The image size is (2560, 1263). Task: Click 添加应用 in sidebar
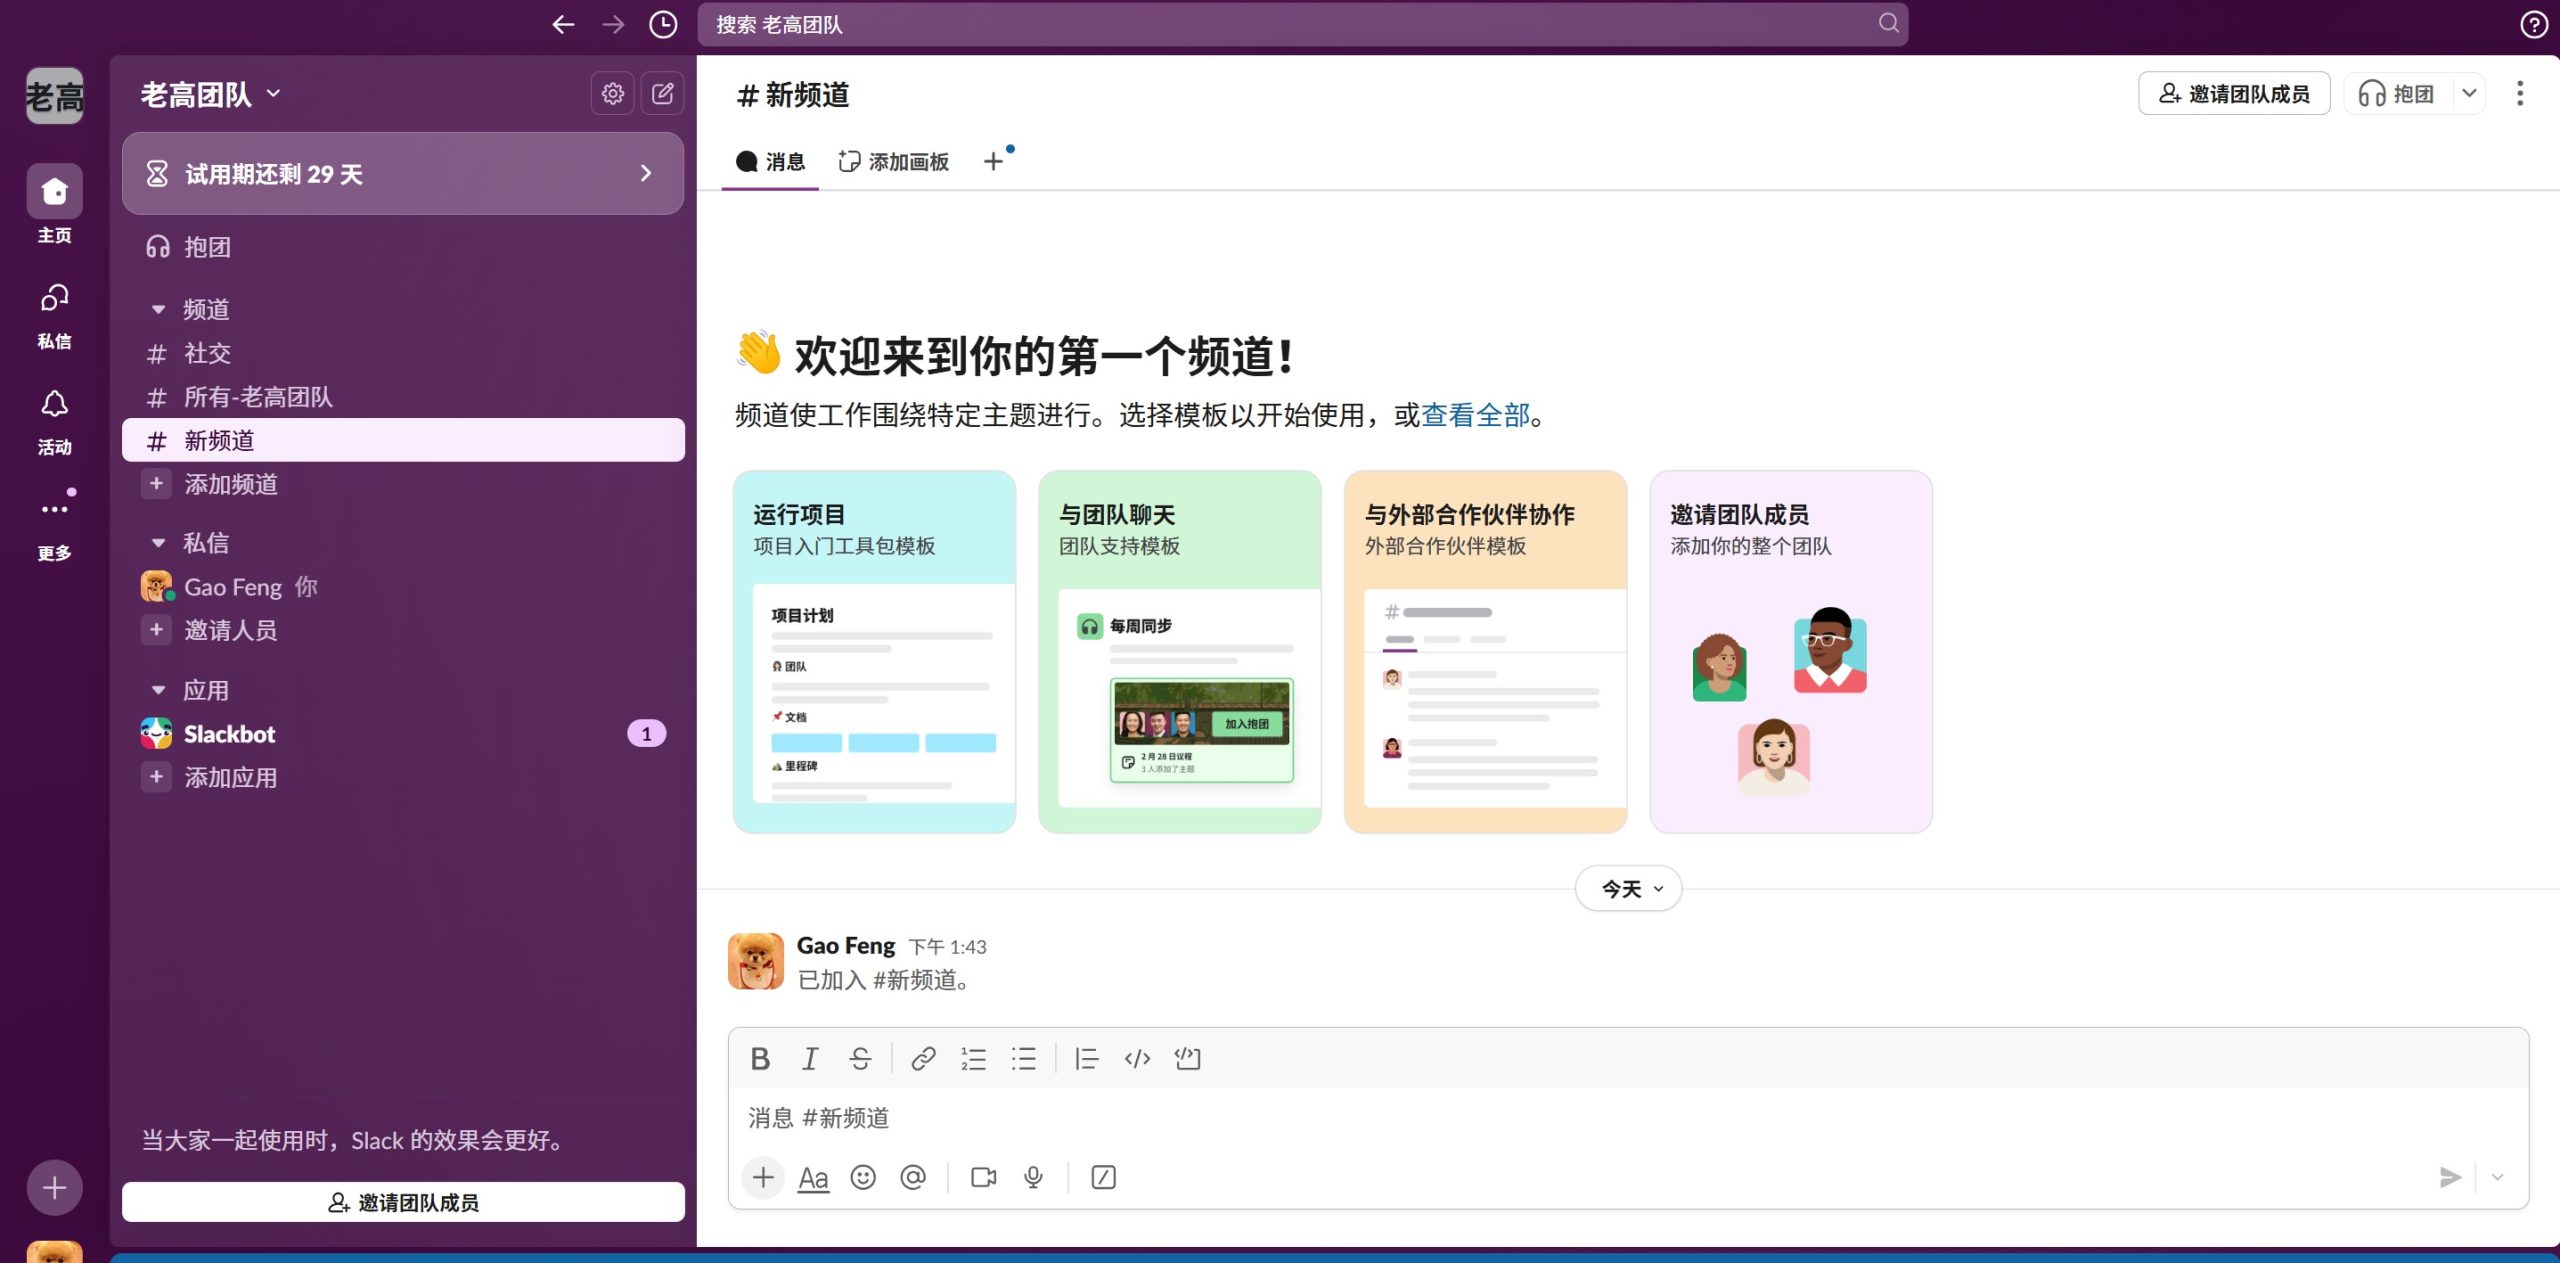point(403,777)
